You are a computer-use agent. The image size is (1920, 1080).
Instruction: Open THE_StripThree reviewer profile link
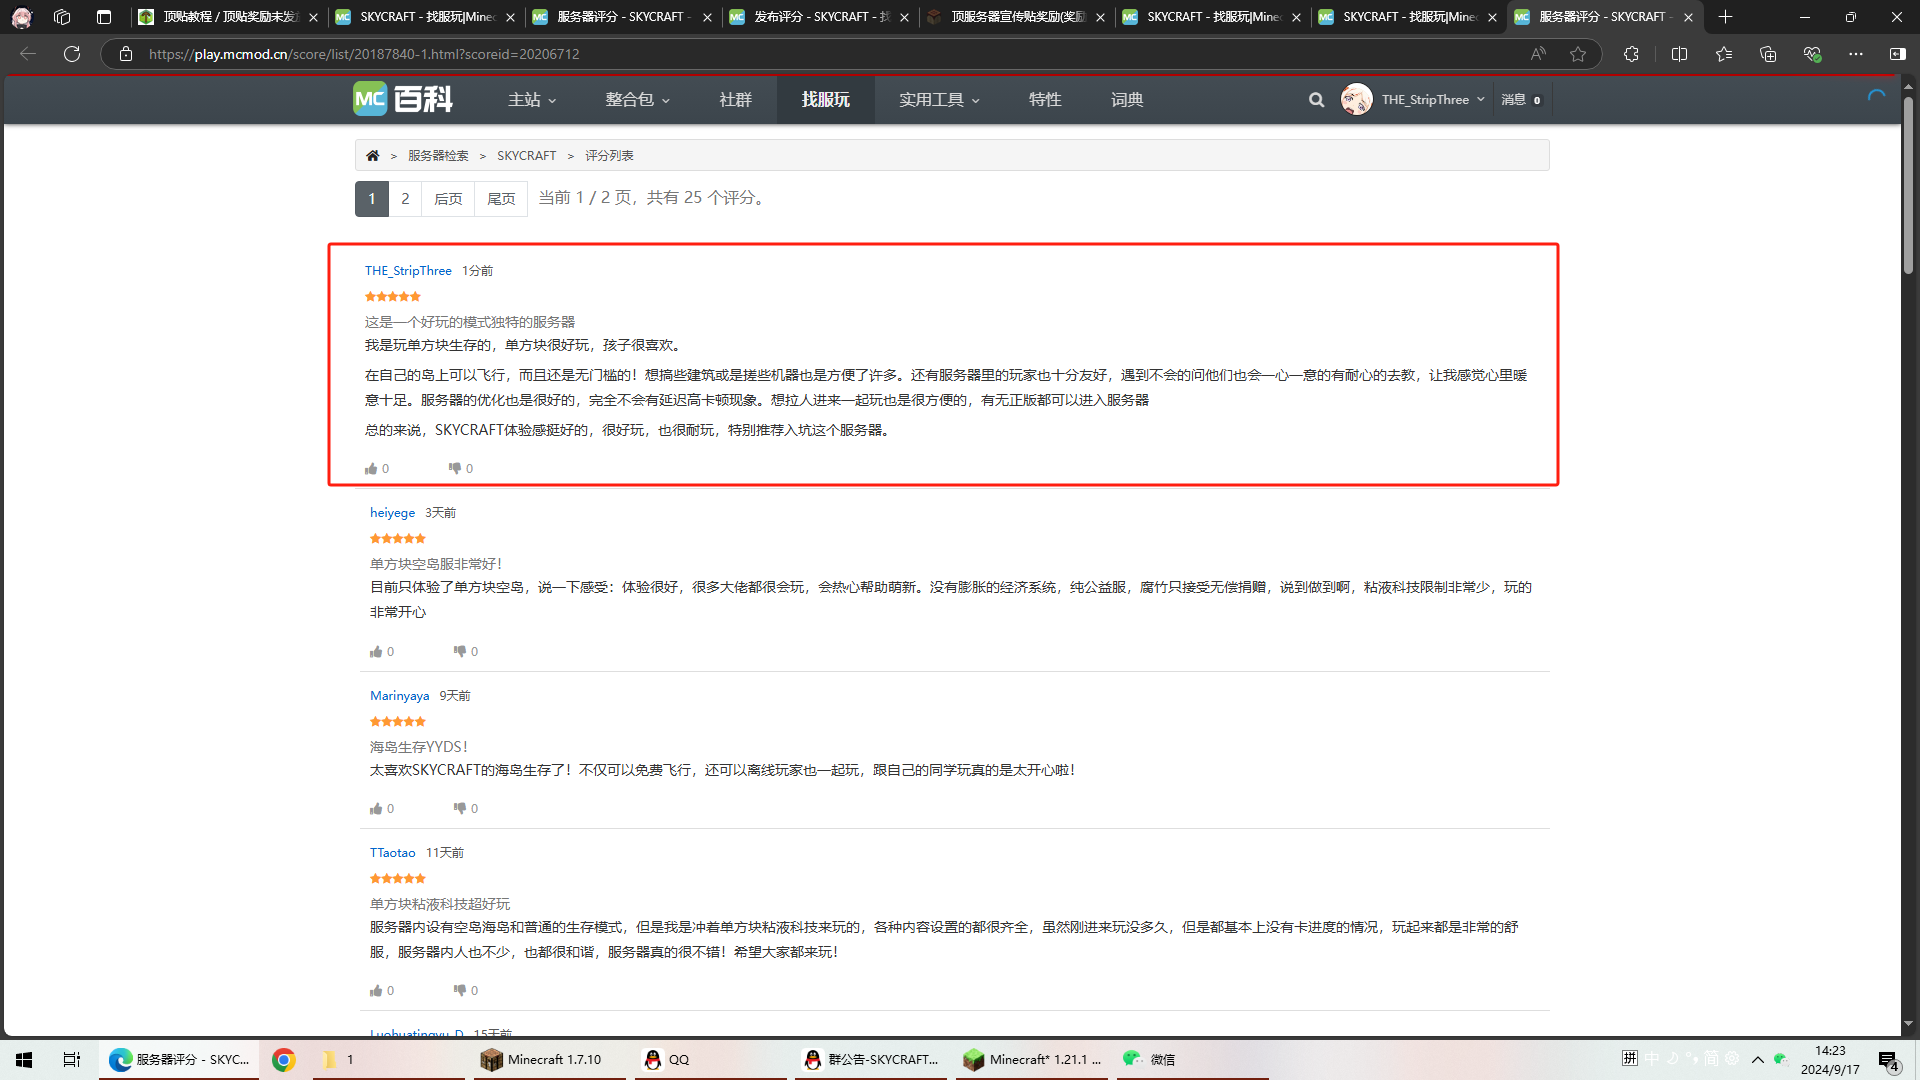click(408, 271)
